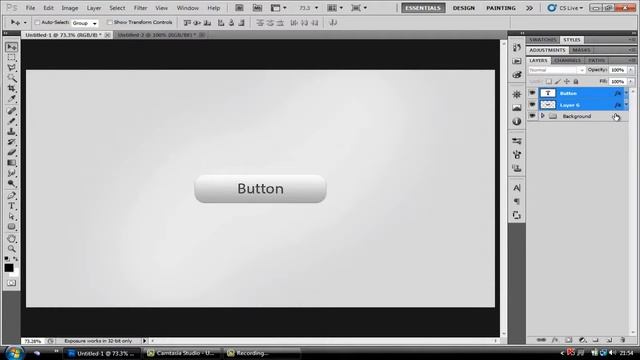This screenshot has height=360, width=640.
Task: Select the Dodge tool
Action: 11,184
